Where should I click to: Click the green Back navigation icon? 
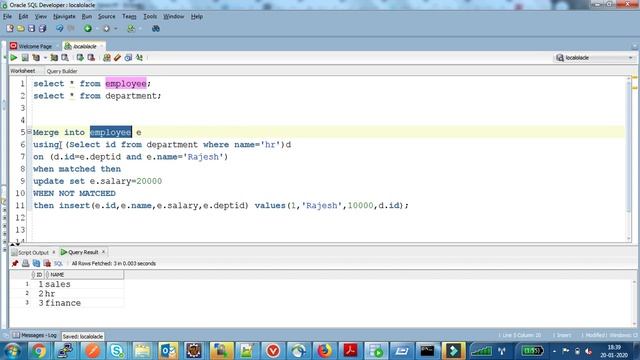coord(87,29)
